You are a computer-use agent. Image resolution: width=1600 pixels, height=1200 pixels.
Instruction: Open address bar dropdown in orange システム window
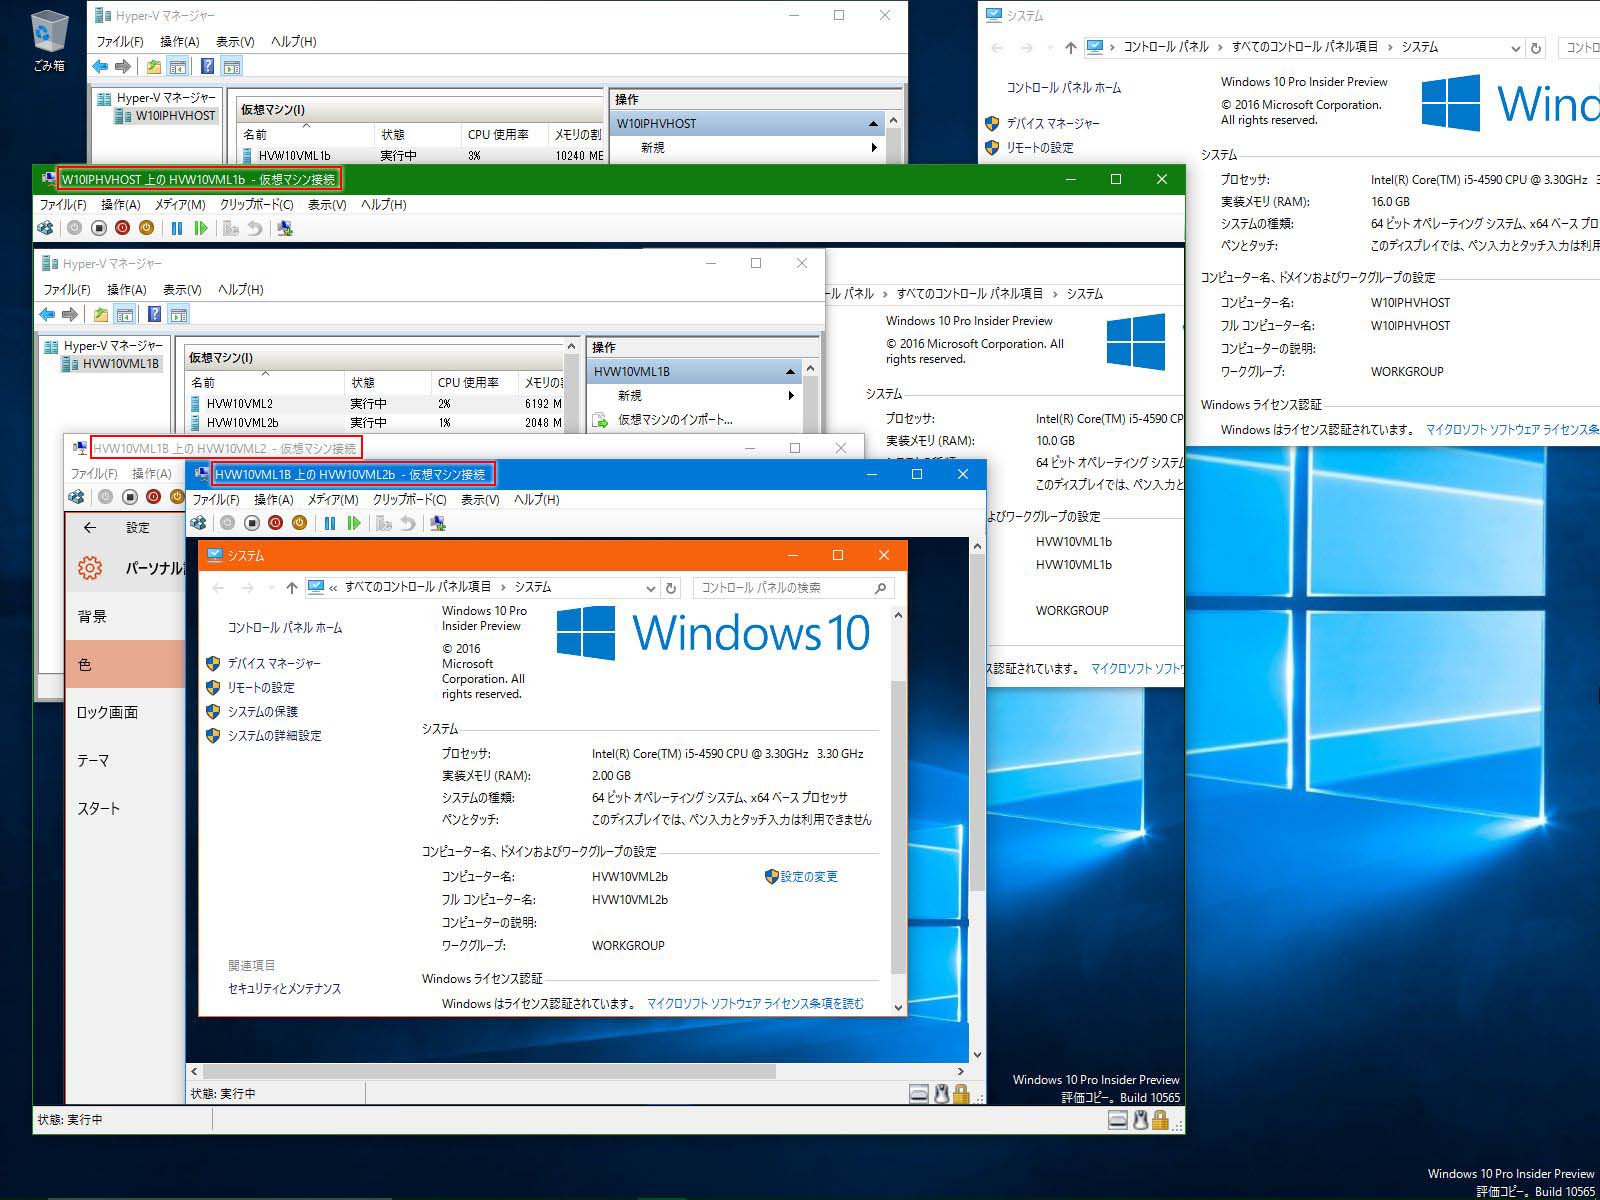pyautogui.click(x=651, y=588)
